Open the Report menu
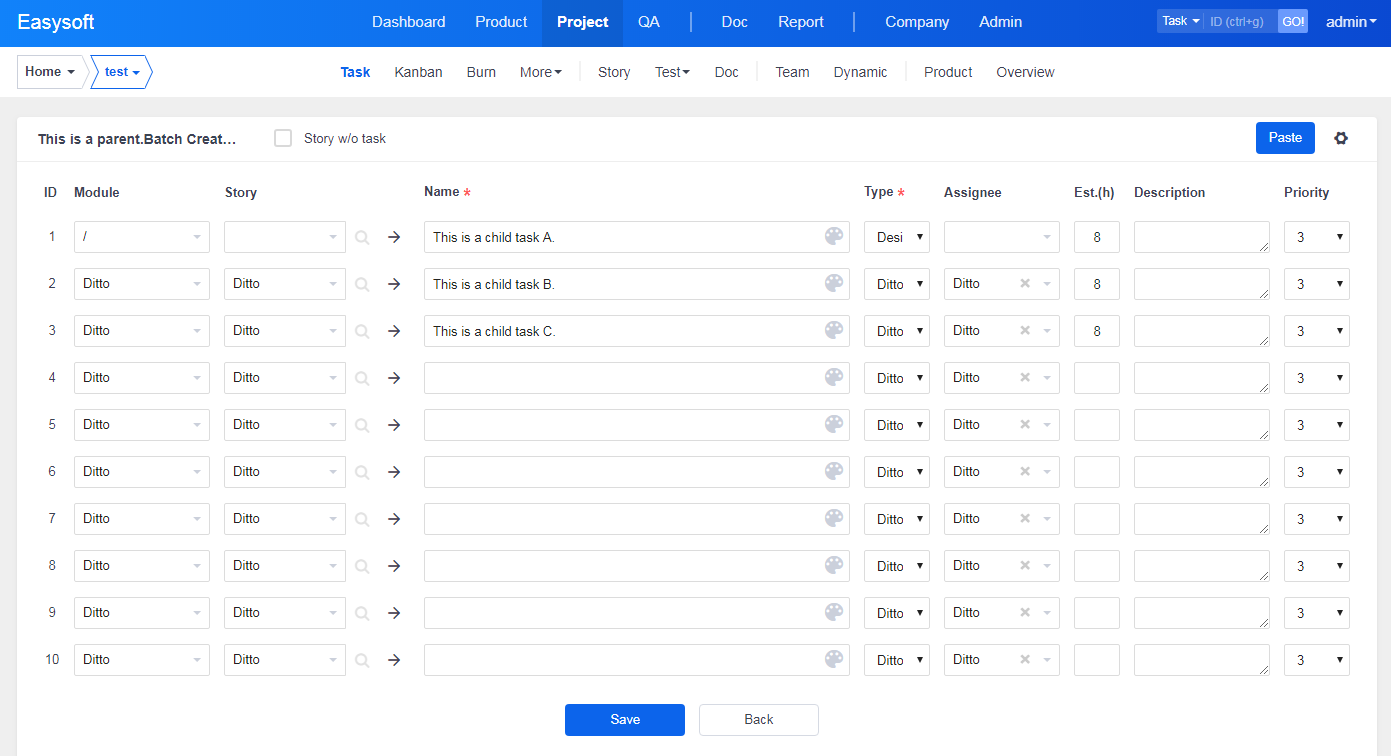1391x756 pixels. point(801,22)
